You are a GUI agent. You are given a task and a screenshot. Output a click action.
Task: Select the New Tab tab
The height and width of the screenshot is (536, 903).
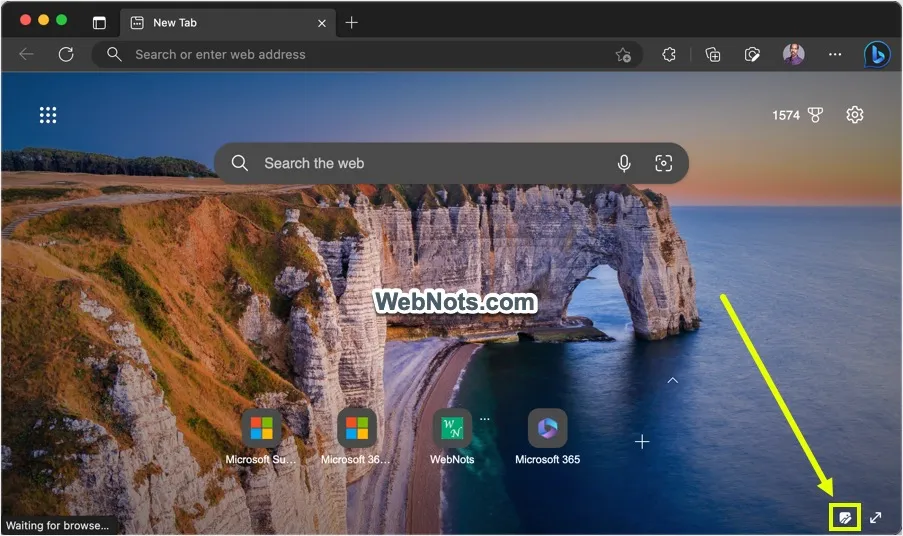[227, 23]
